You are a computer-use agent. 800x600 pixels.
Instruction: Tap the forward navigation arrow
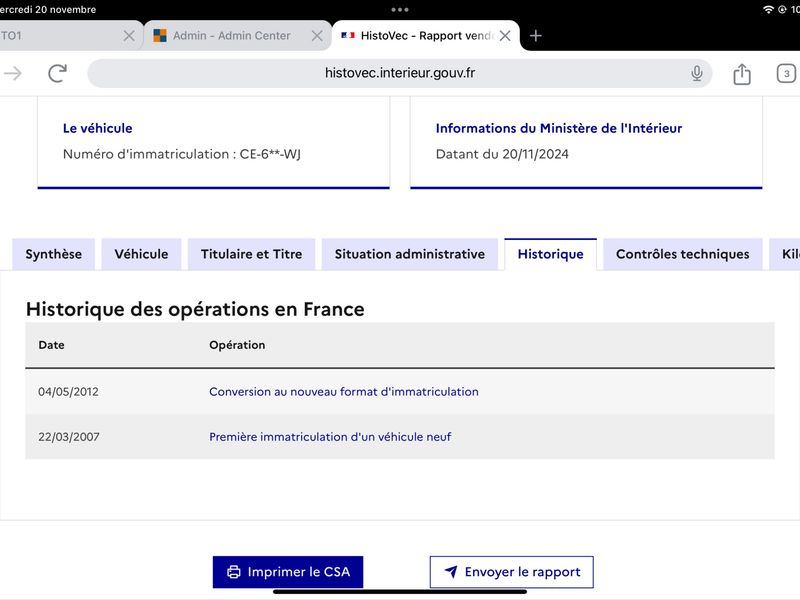13,73
